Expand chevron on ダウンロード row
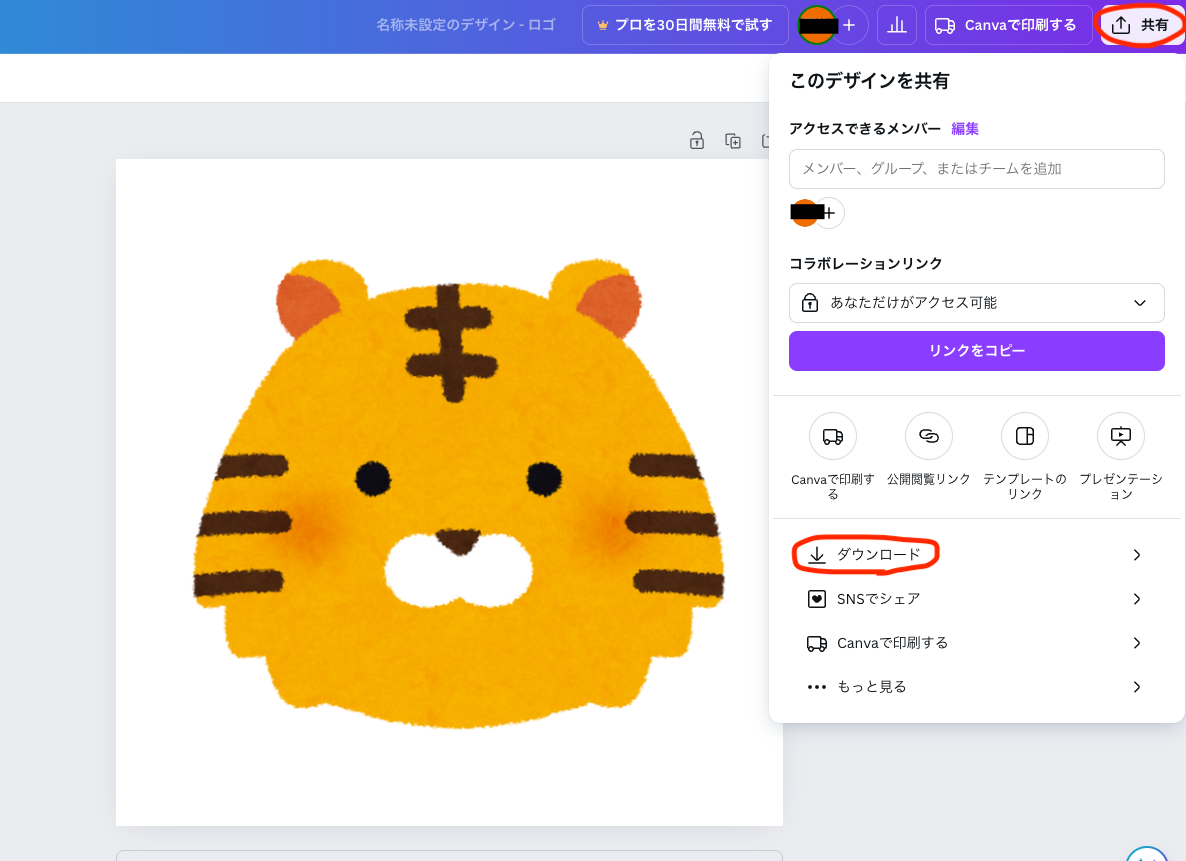The height and width of the screenshot is (861, 1186). [1137, 555]
